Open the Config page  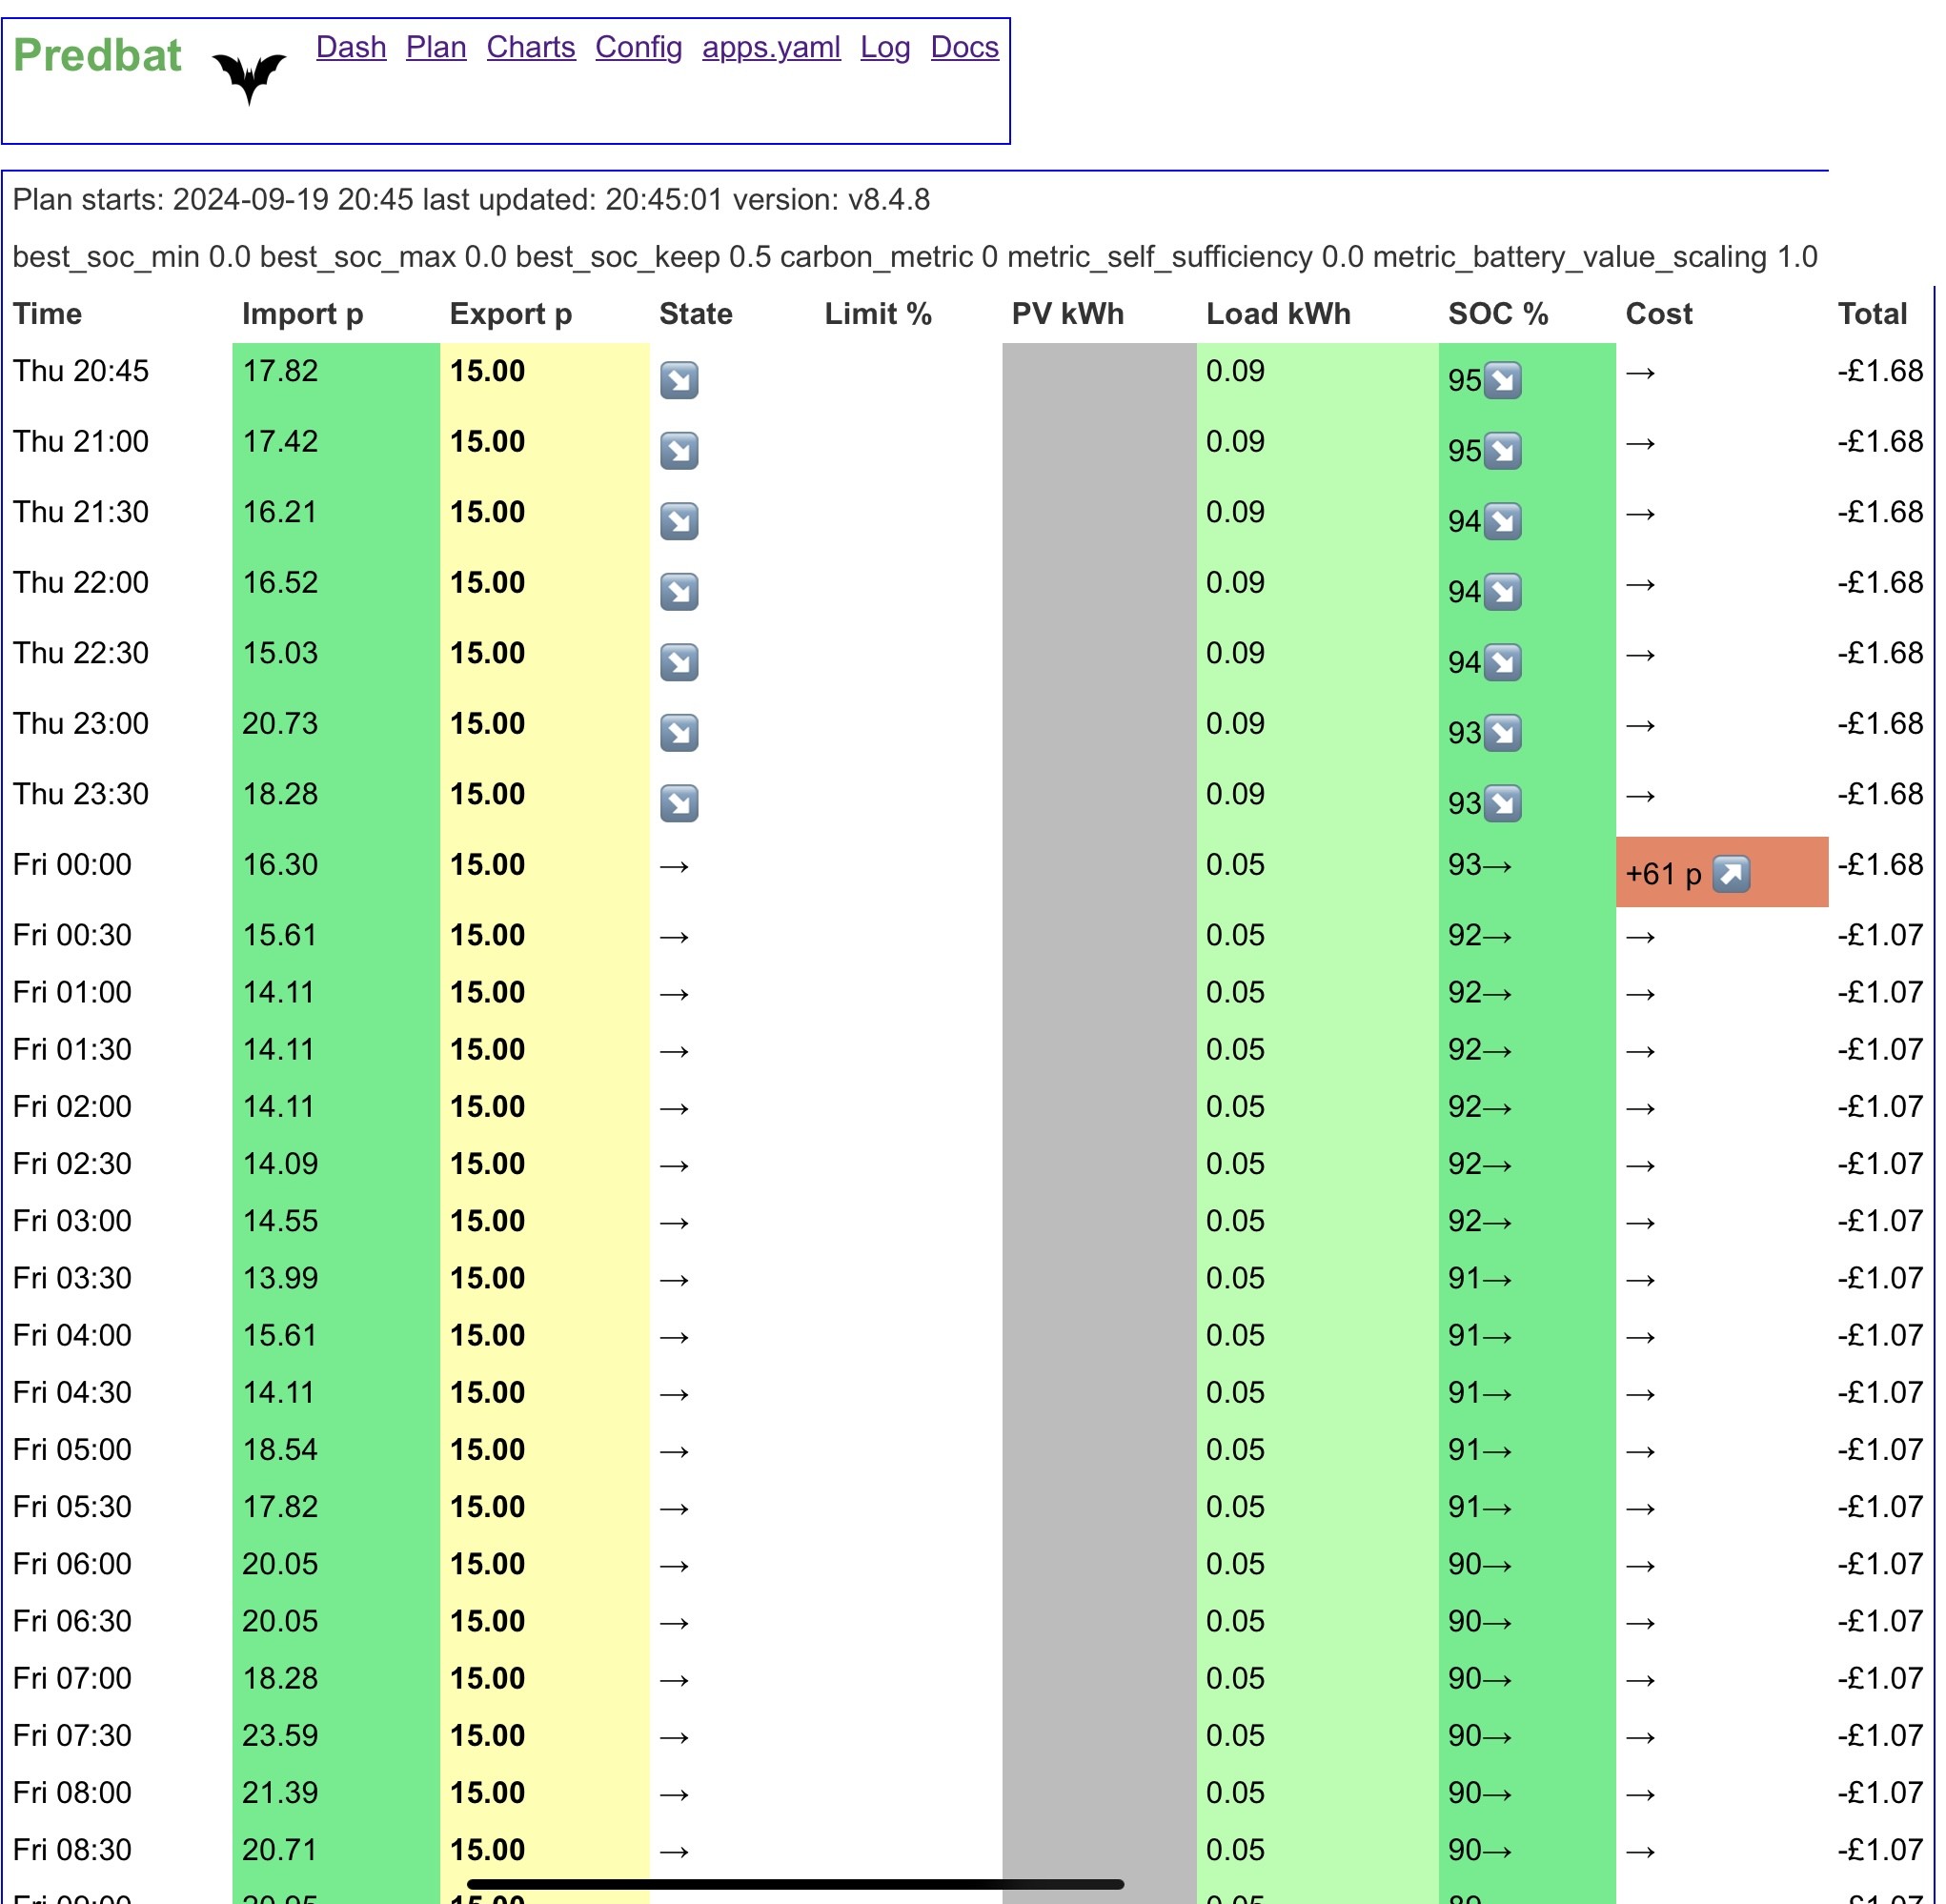[639, 47]
